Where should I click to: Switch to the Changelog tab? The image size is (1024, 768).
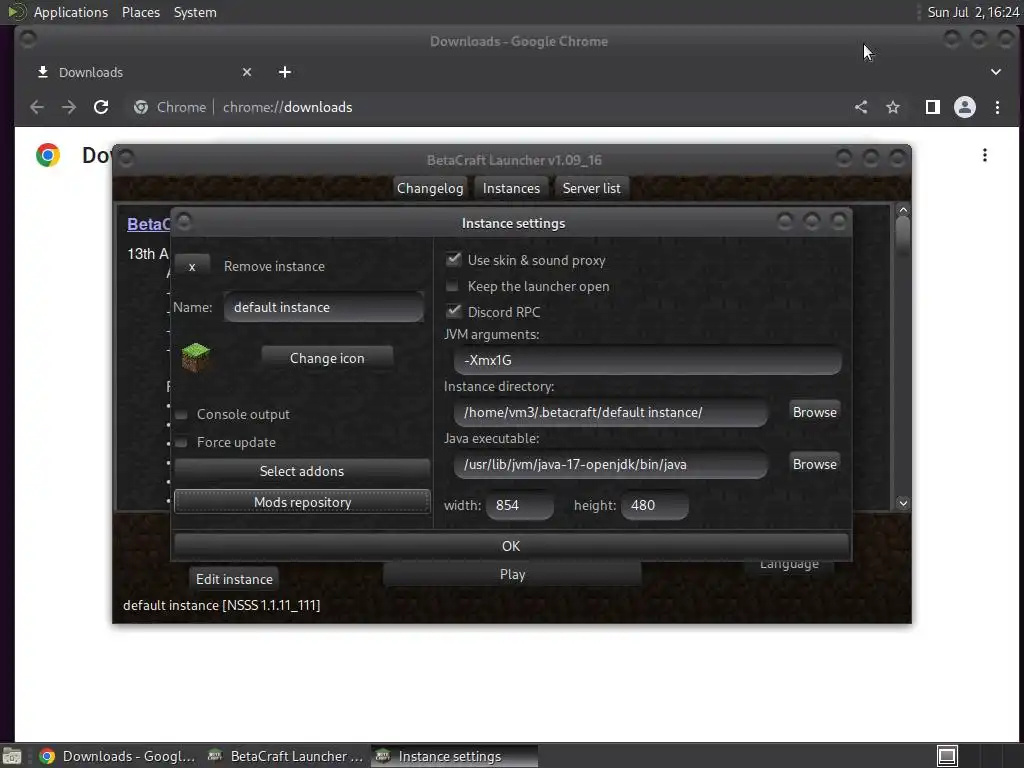[430, 188]
